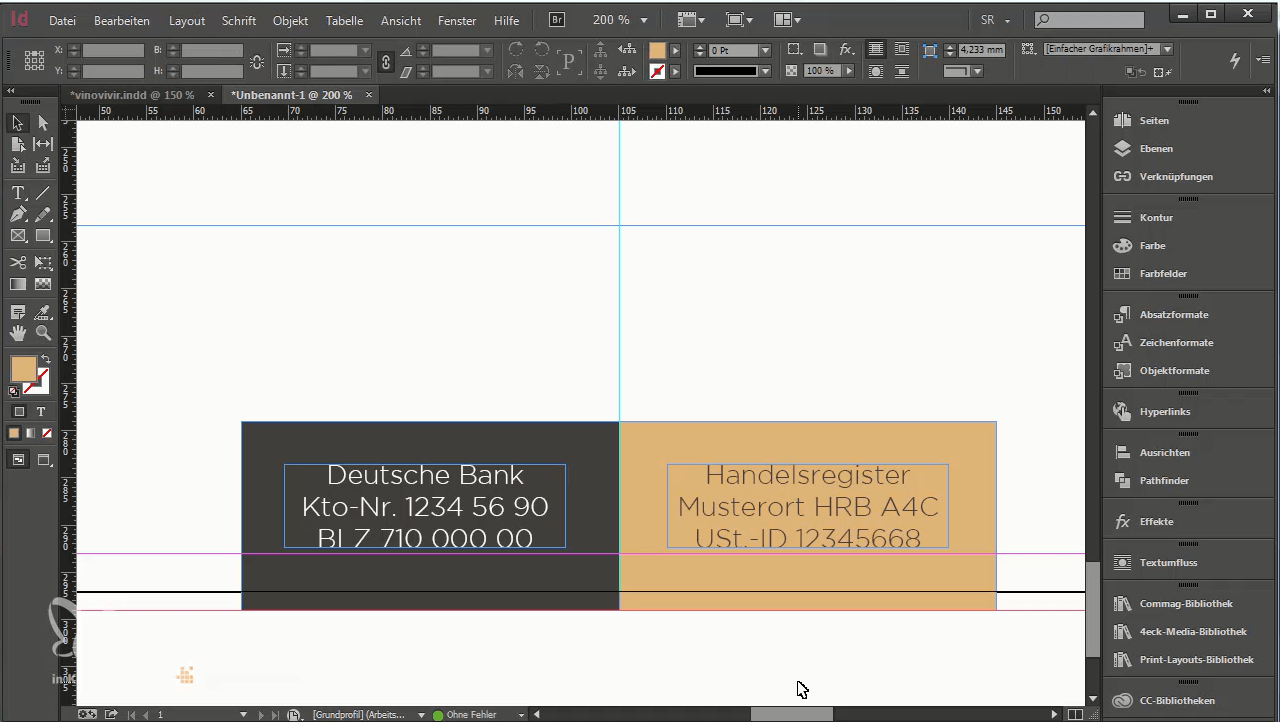Image resolution: width=1280 pixels, height=722 pixels.
Task: Open the Objekt menu
Action: (x=291, y=20)
